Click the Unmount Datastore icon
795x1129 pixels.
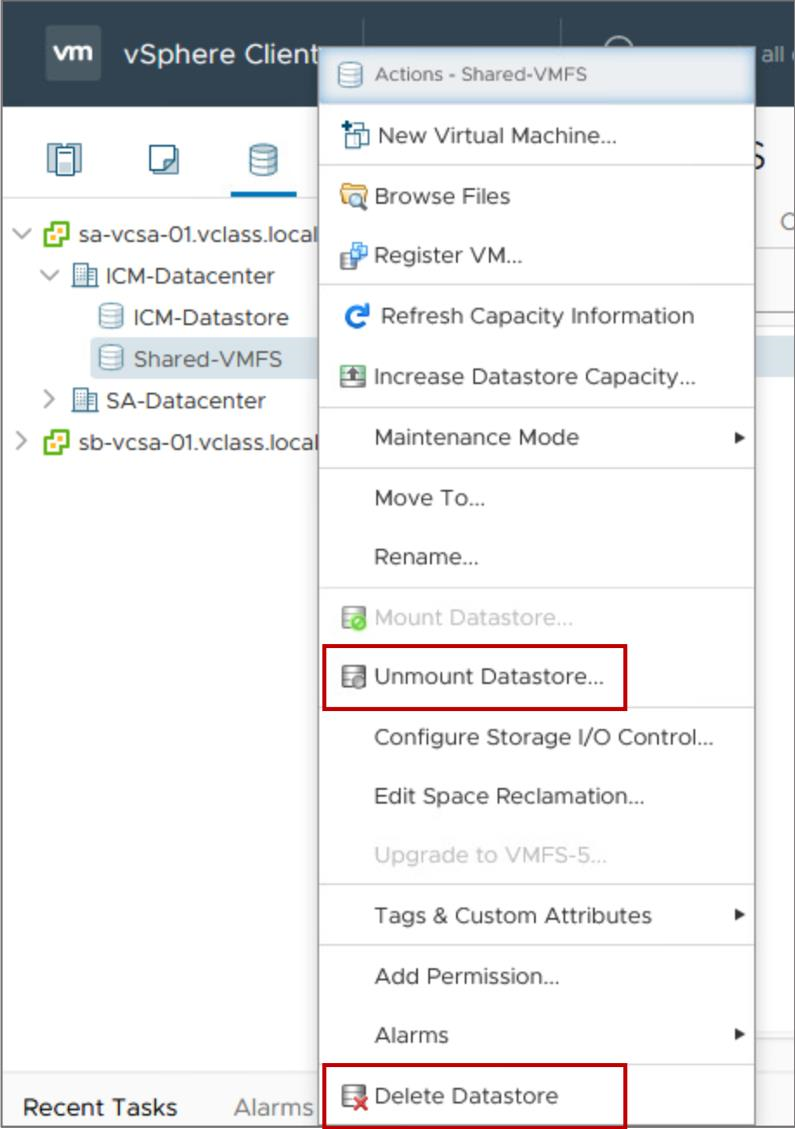pos(353,677)
